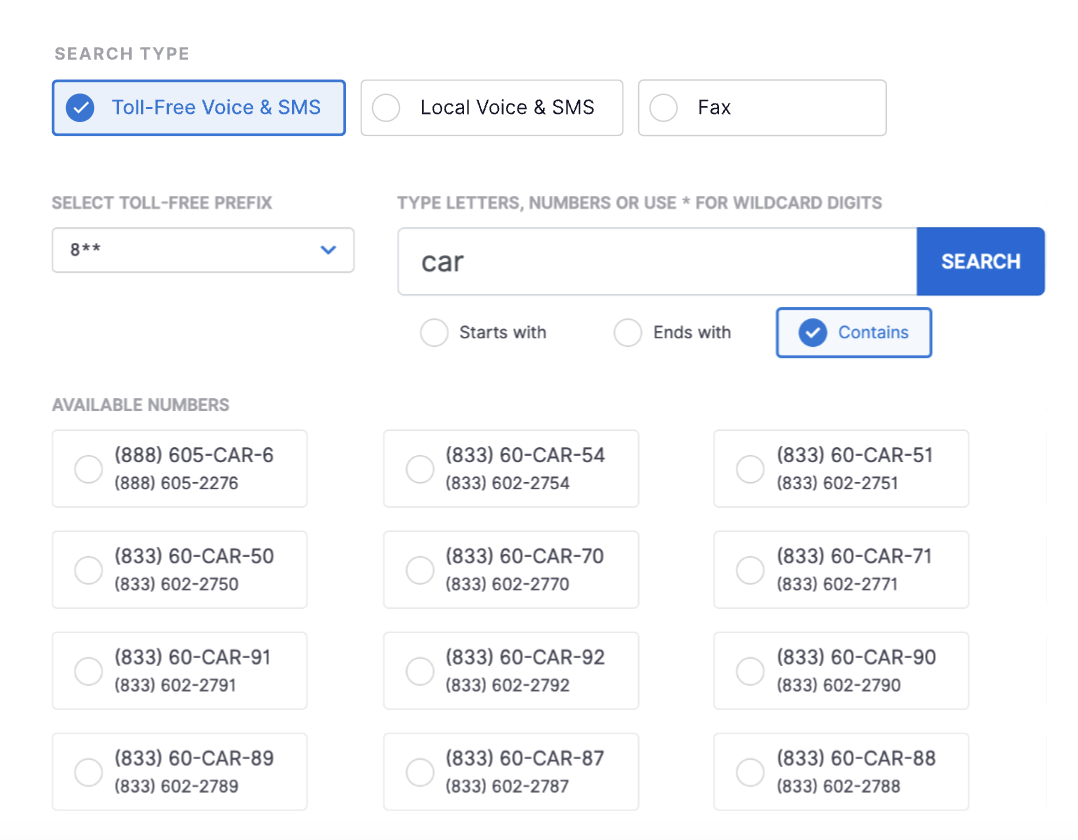Pick number (833) 60-CAR-91

tap(179, 671)
